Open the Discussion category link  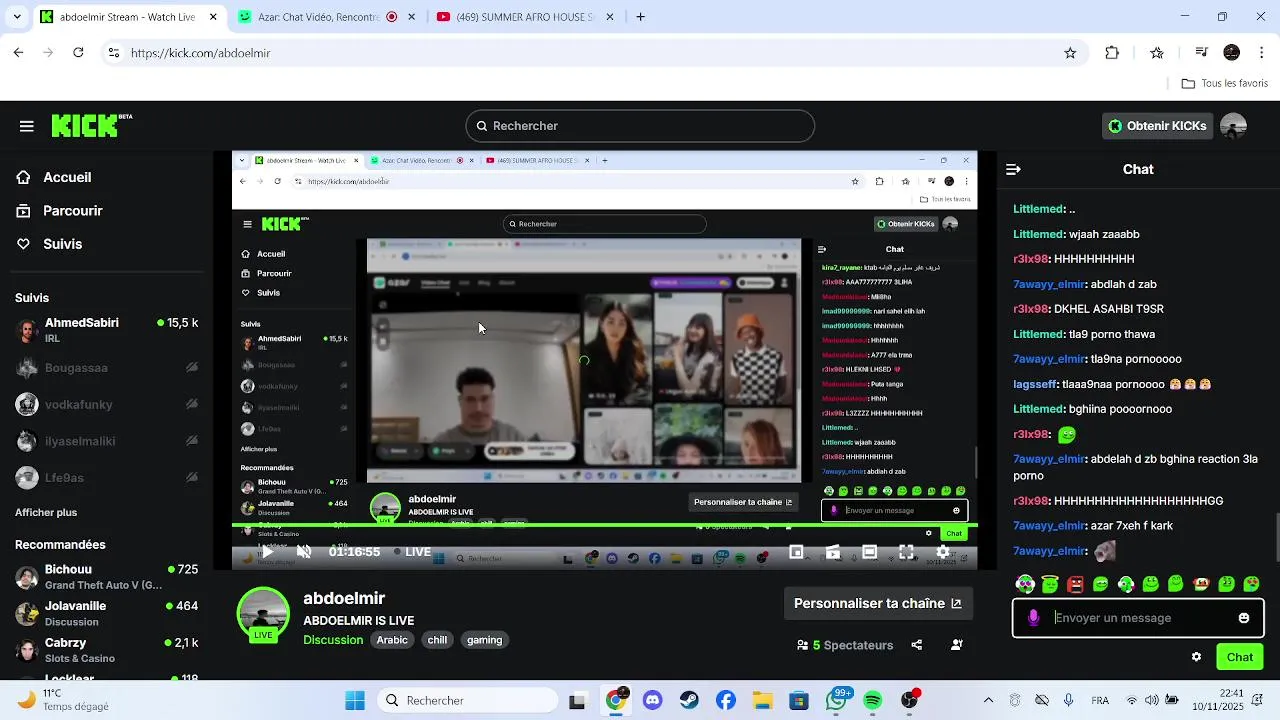pos(333,640)
